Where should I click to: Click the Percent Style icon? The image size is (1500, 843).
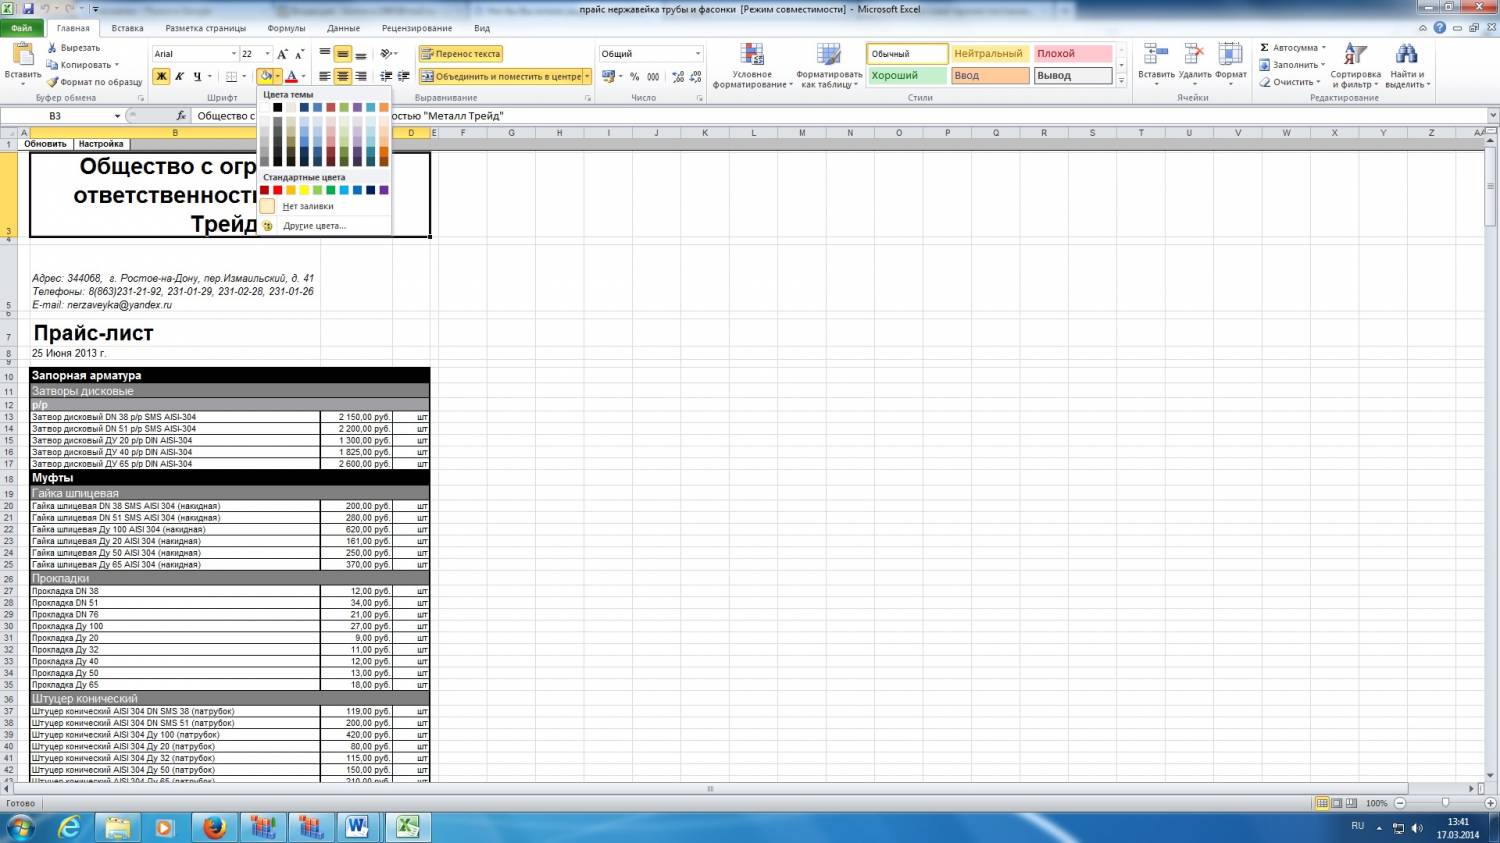[634, 76]
